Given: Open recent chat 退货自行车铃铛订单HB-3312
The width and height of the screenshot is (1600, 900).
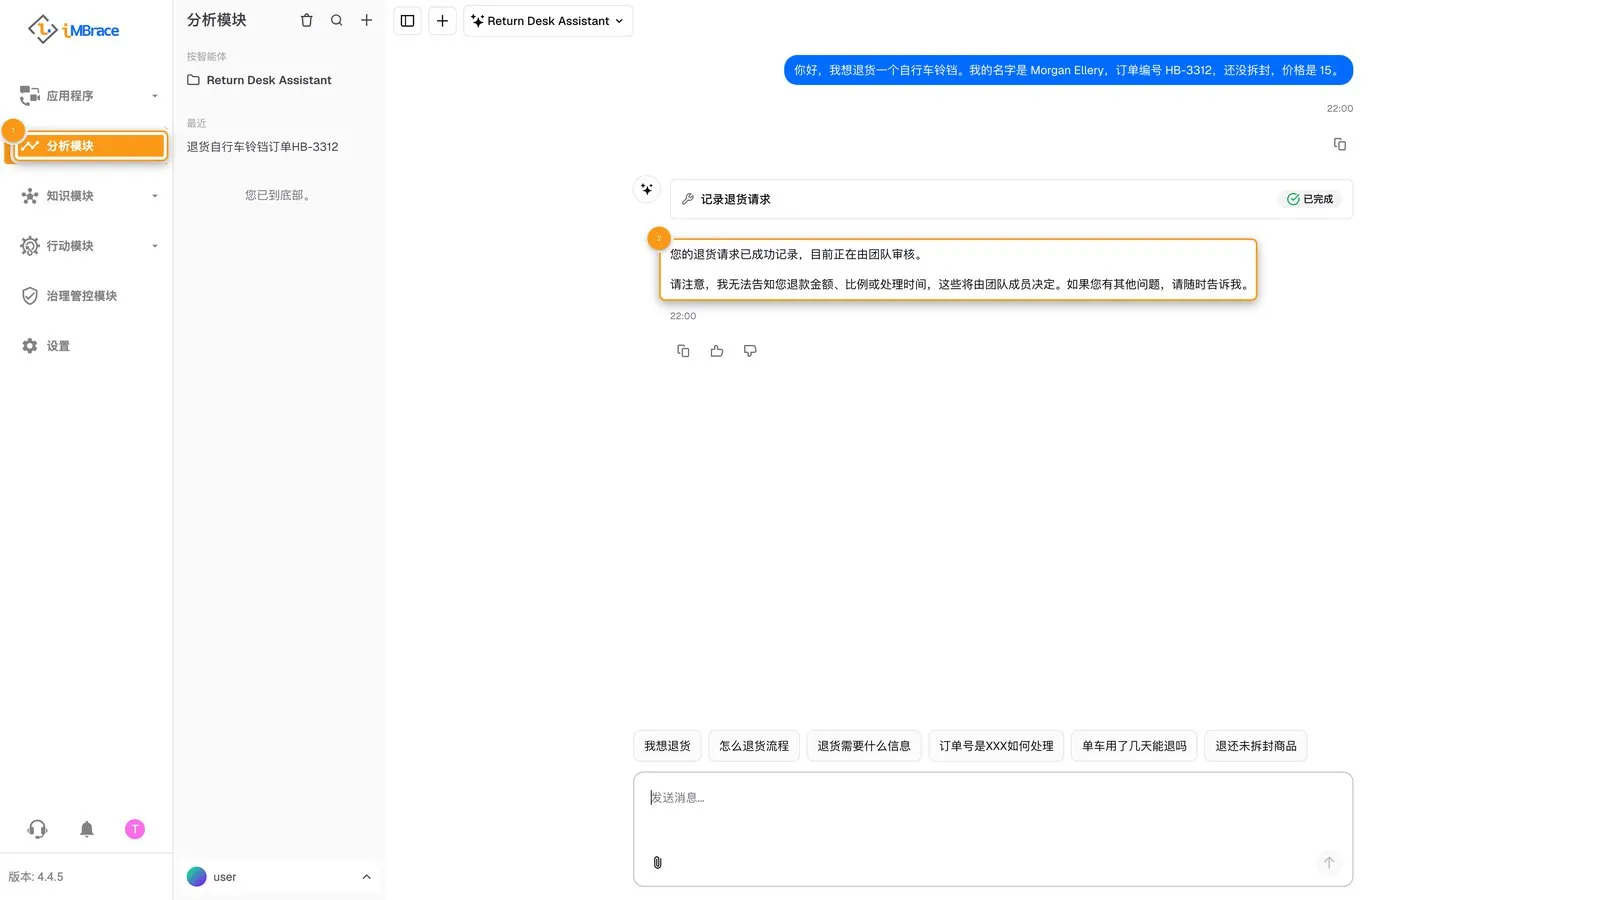Looking at the screenshot, I should tap(263, 147).
